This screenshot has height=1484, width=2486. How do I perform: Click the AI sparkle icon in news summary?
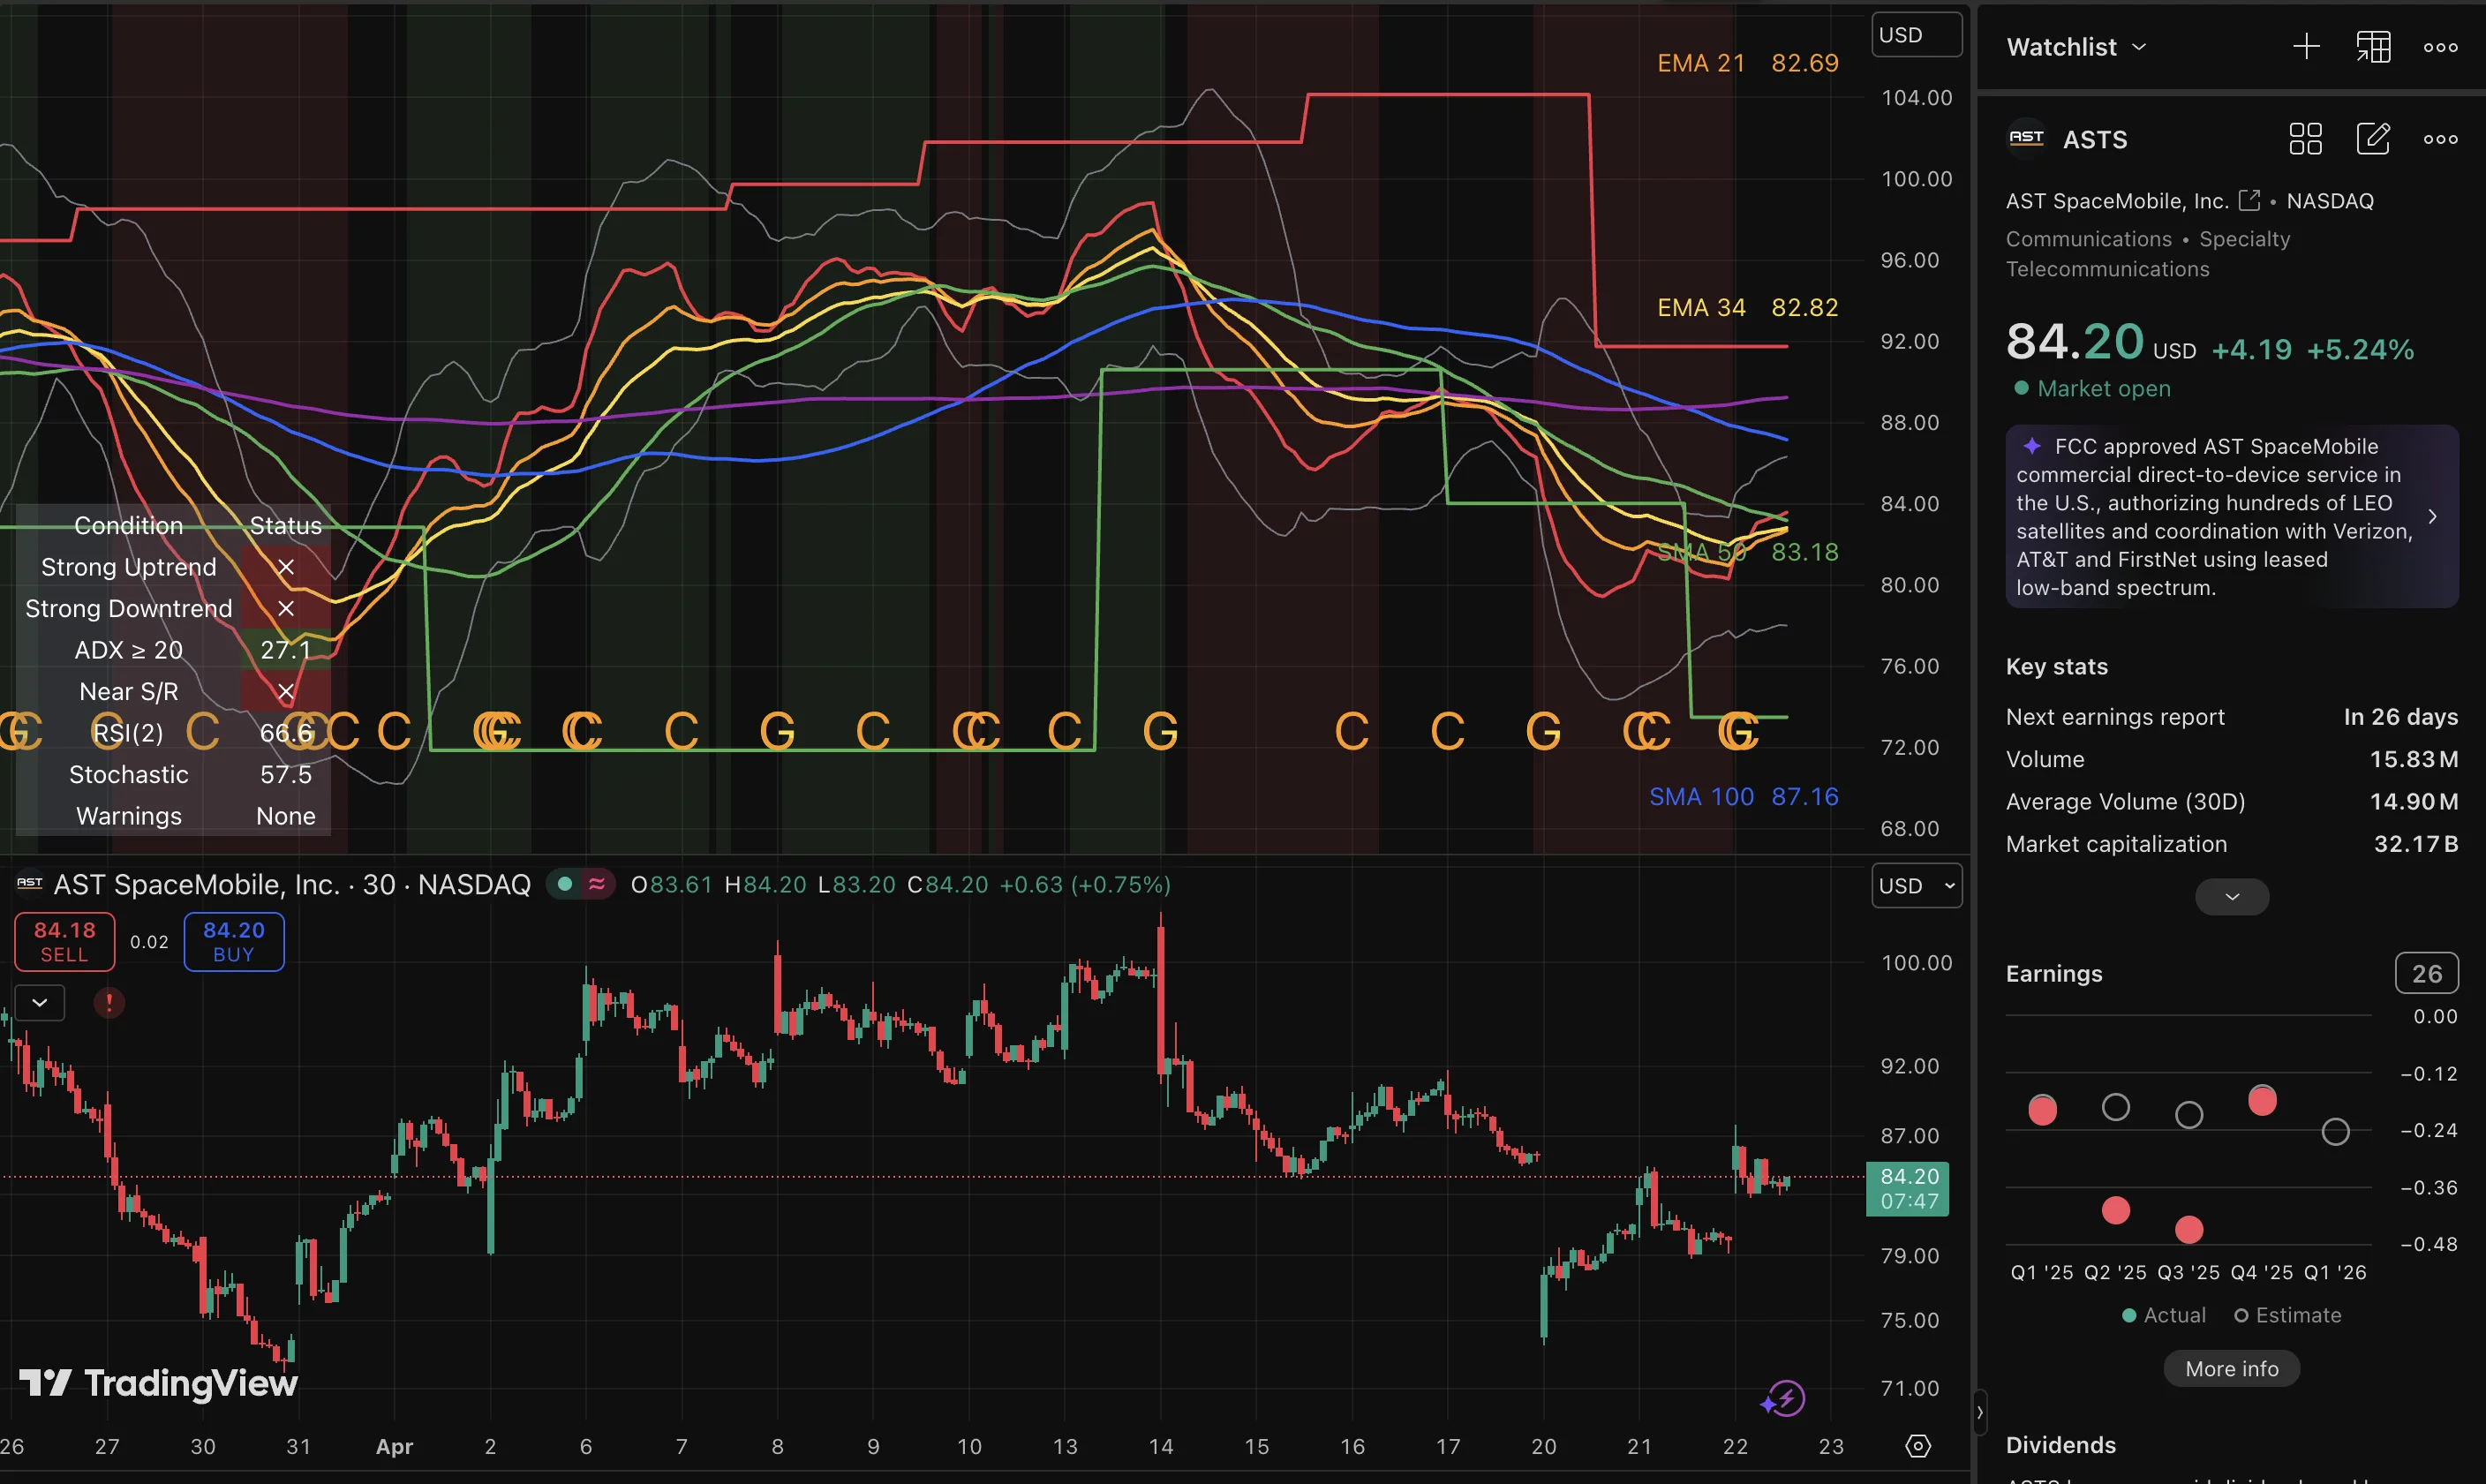point(2031,446)
